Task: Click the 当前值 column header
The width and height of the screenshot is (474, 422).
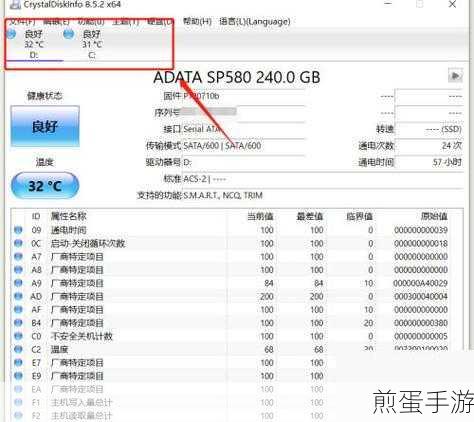Action: pos(260,216)
